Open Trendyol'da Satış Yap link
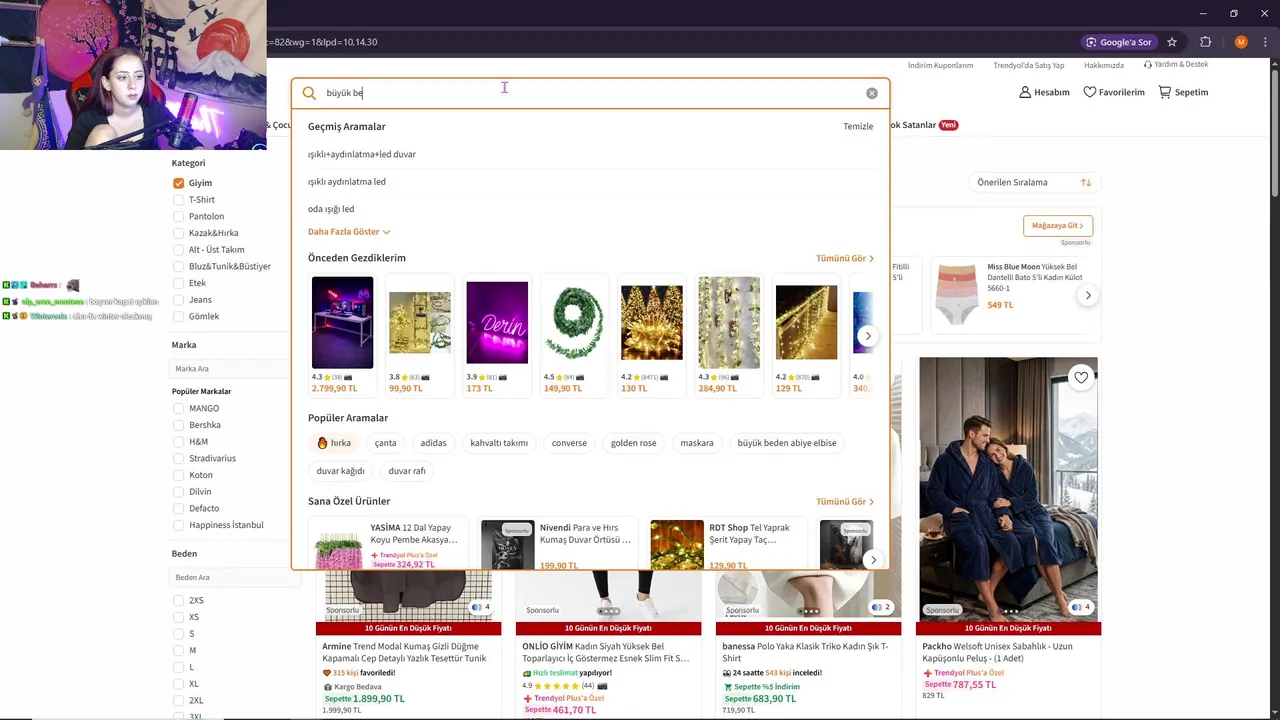1280x720 pixels. [x=1028, y=65]
